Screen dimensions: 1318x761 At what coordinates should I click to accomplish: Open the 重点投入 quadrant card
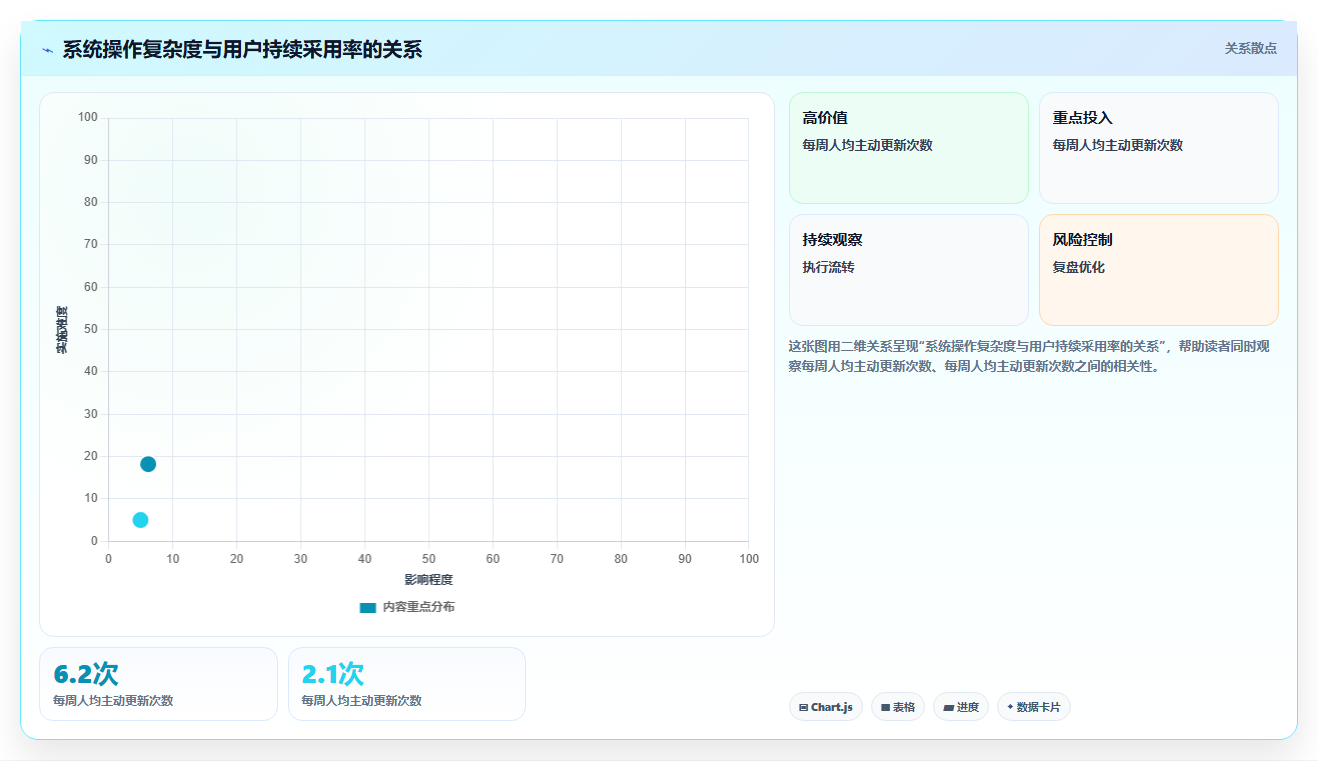click(1159, 148)
